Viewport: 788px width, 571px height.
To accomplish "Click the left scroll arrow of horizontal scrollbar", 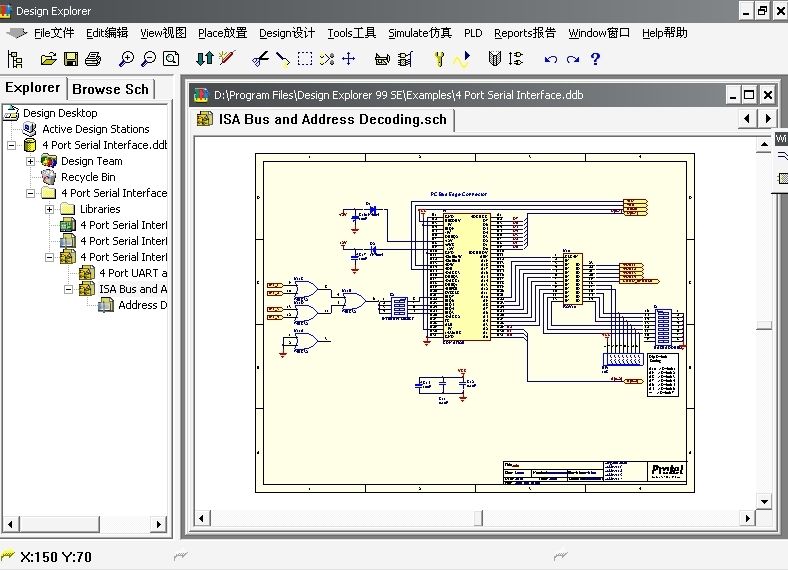I will click(x=201, y=518).
